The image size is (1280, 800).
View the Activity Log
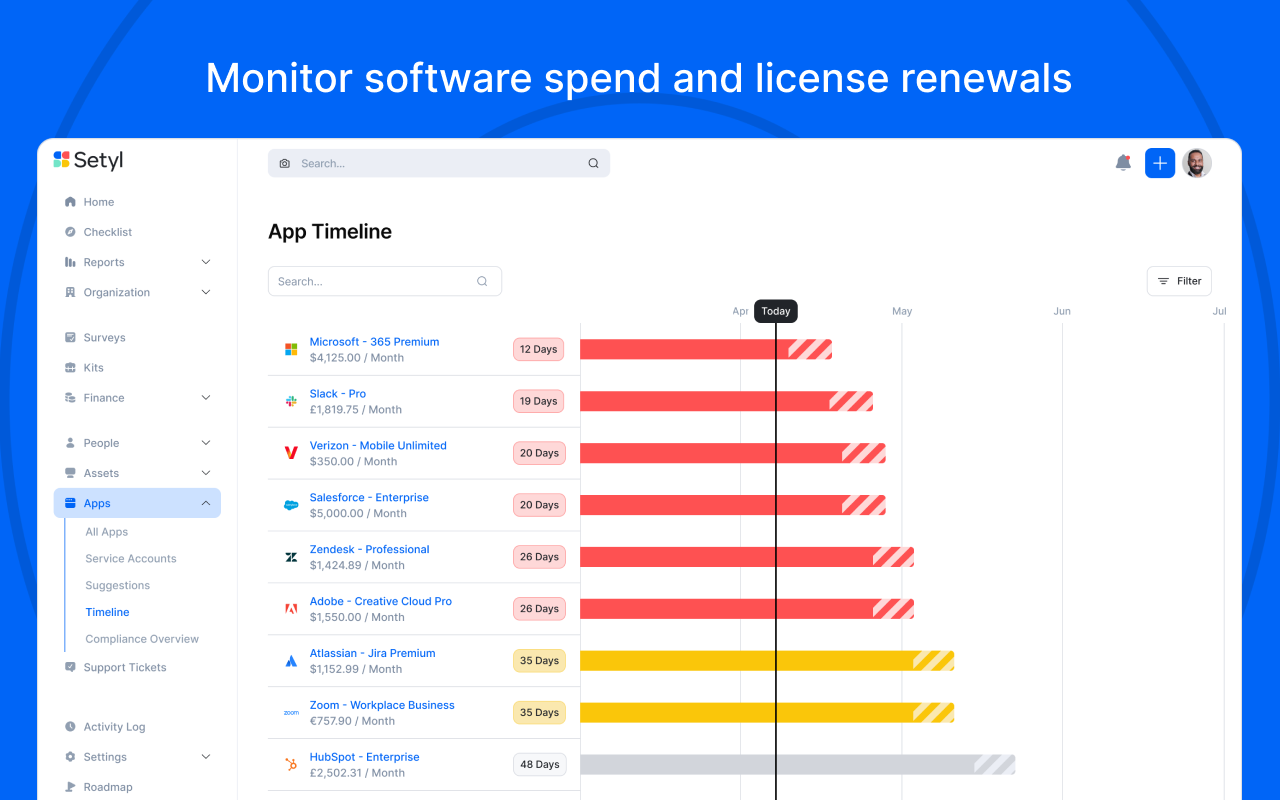click(113, 726)
